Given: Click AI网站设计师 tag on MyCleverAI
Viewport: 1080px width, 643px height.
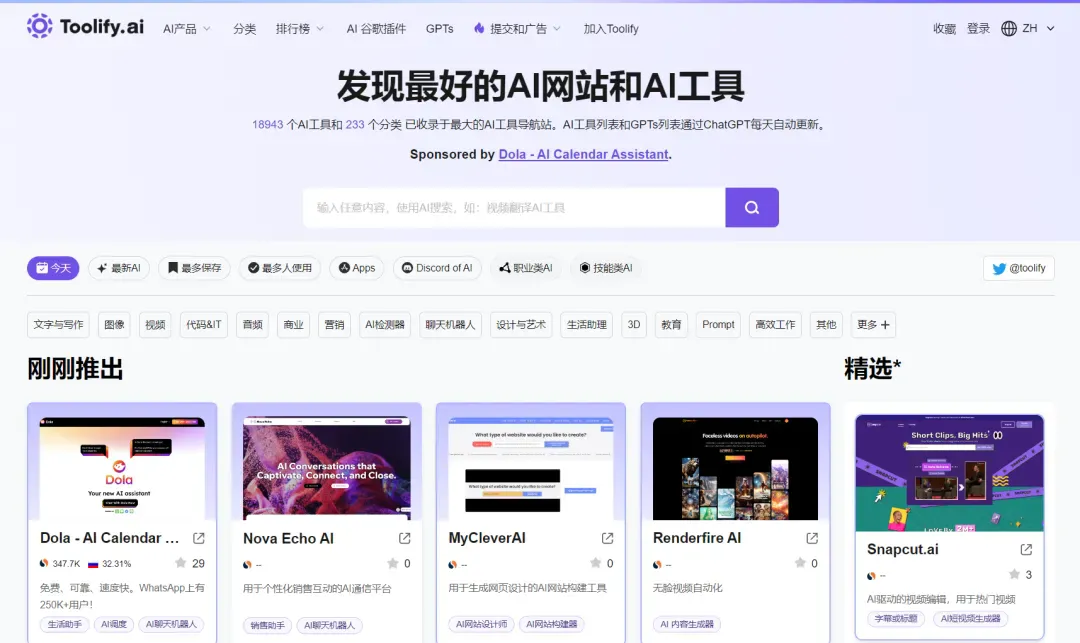Looking at the screenshot, I should [x=481, y=624].
